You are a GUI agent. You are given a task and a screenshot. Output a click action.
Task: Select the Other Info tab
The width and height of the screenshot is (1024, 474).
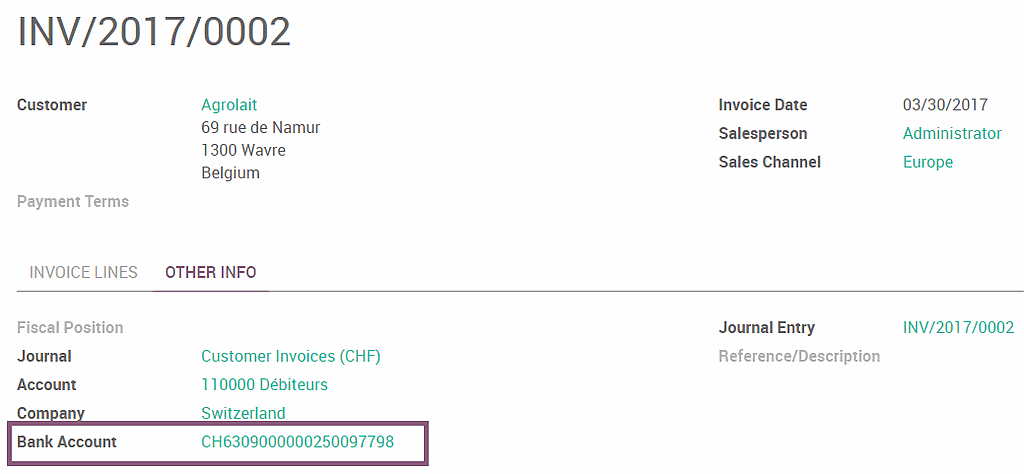coord(210,272)
